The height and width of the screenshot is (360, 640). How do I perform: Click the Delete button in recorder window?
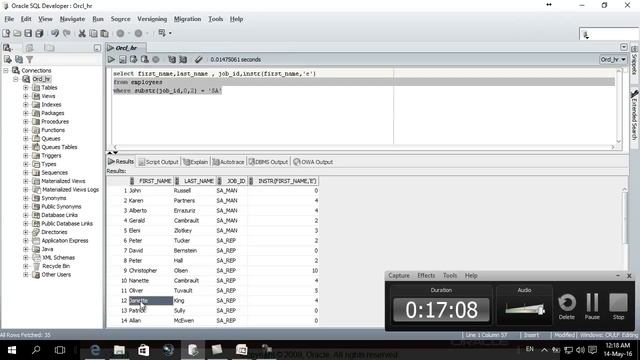pos(567,307)
